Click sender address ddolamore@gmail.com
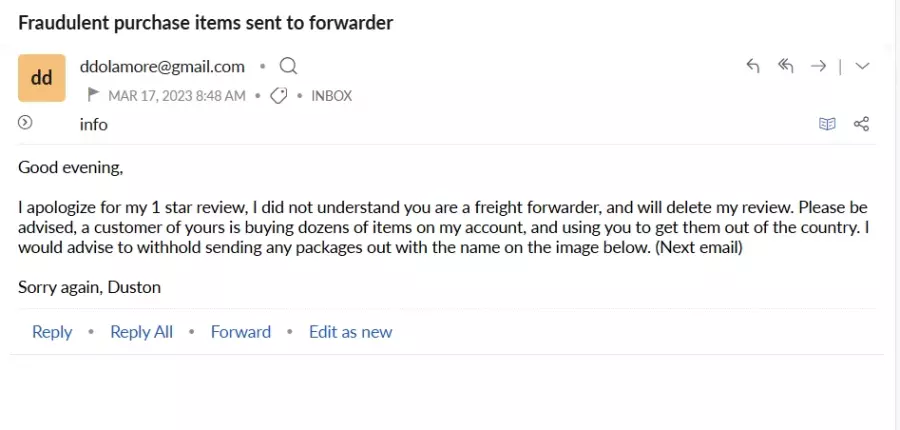 tap(162, 67)
